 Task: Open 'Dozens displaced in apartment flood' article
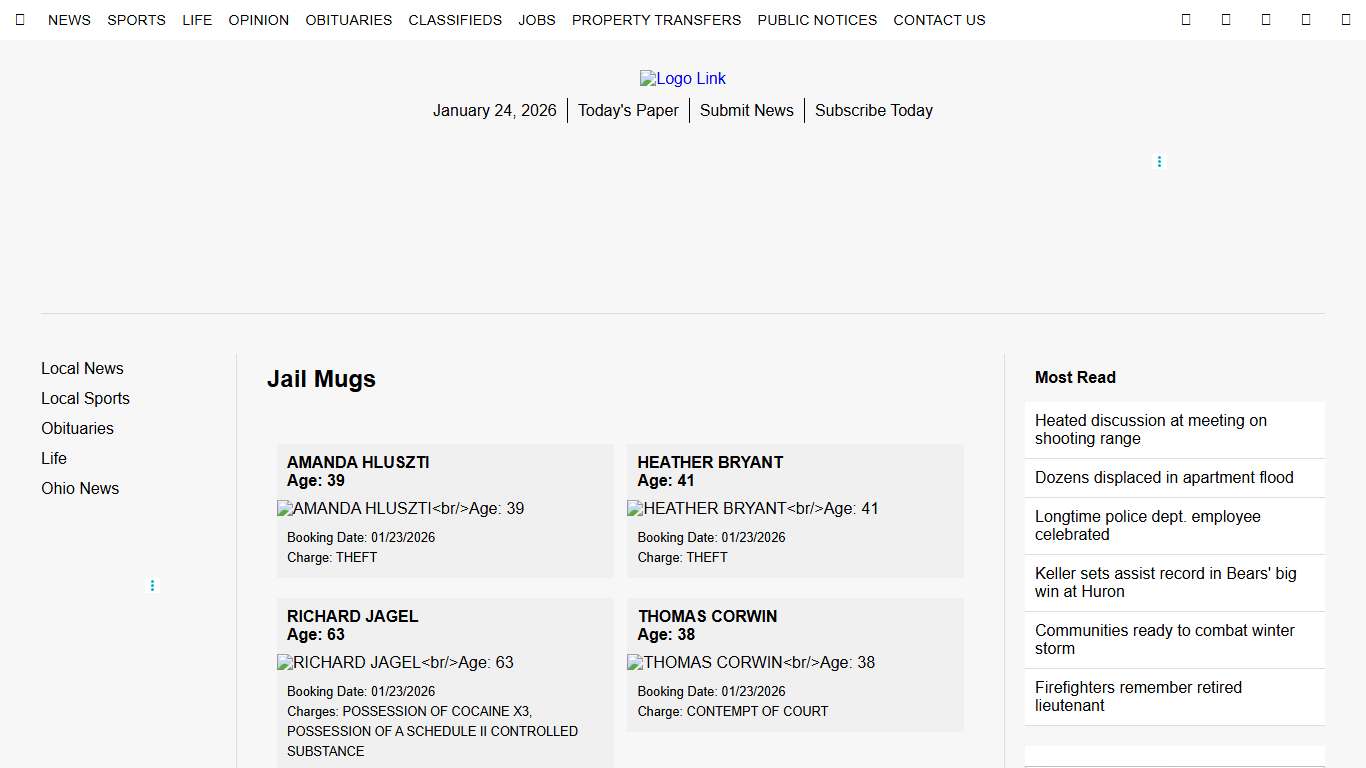click(1163, 477)
